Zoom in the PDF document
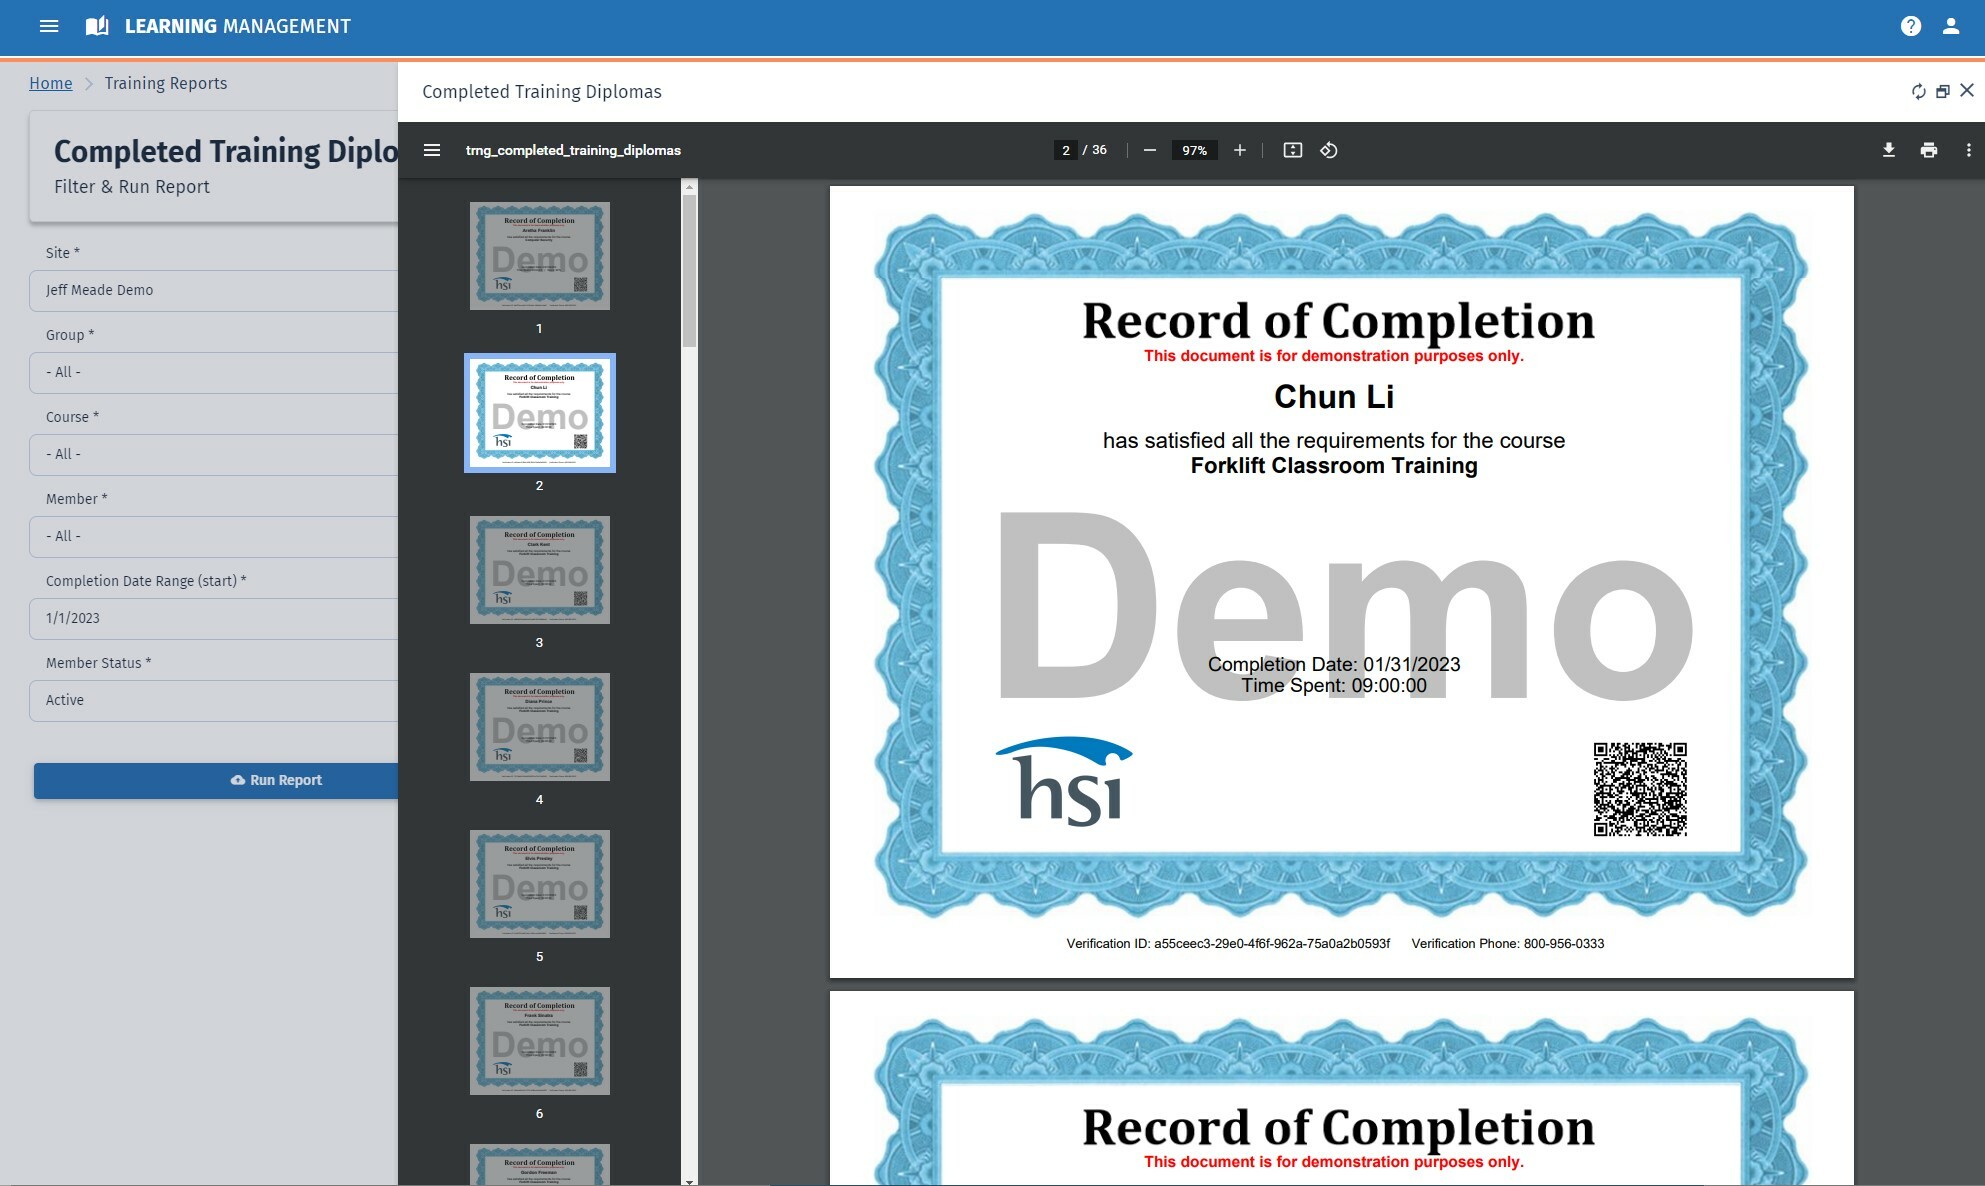The image size is (1985, 1186). [x=1240, y=150]
